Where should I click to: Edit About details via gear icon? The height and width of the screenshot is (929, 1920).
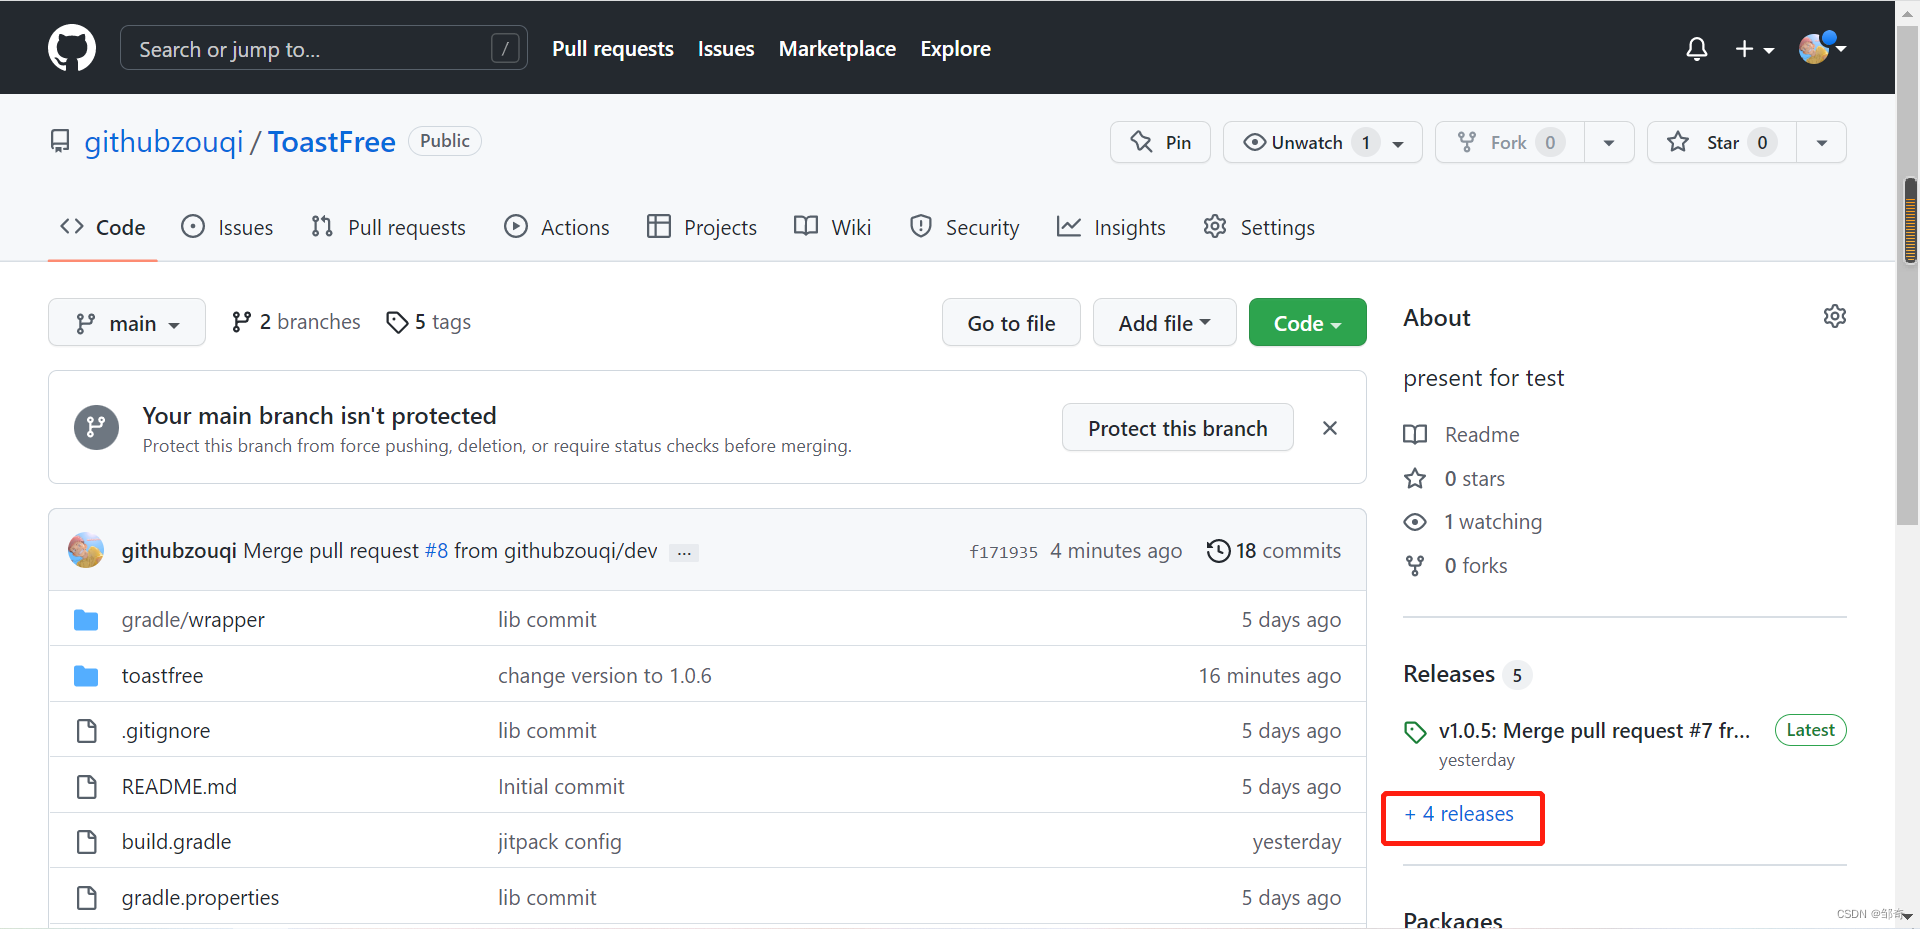(x=1834, y=316)
